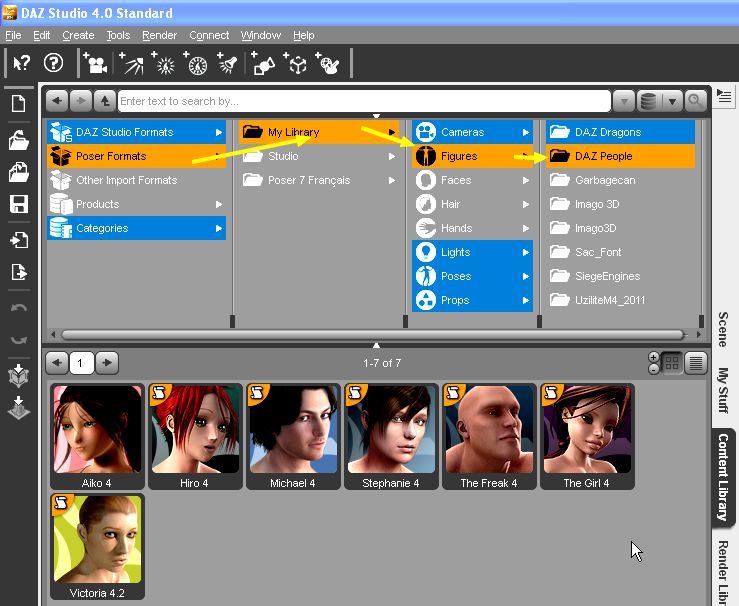Click the upper cube-with-arrow sidebar icon
739x606 pixels.
click(x=18, y=375)
